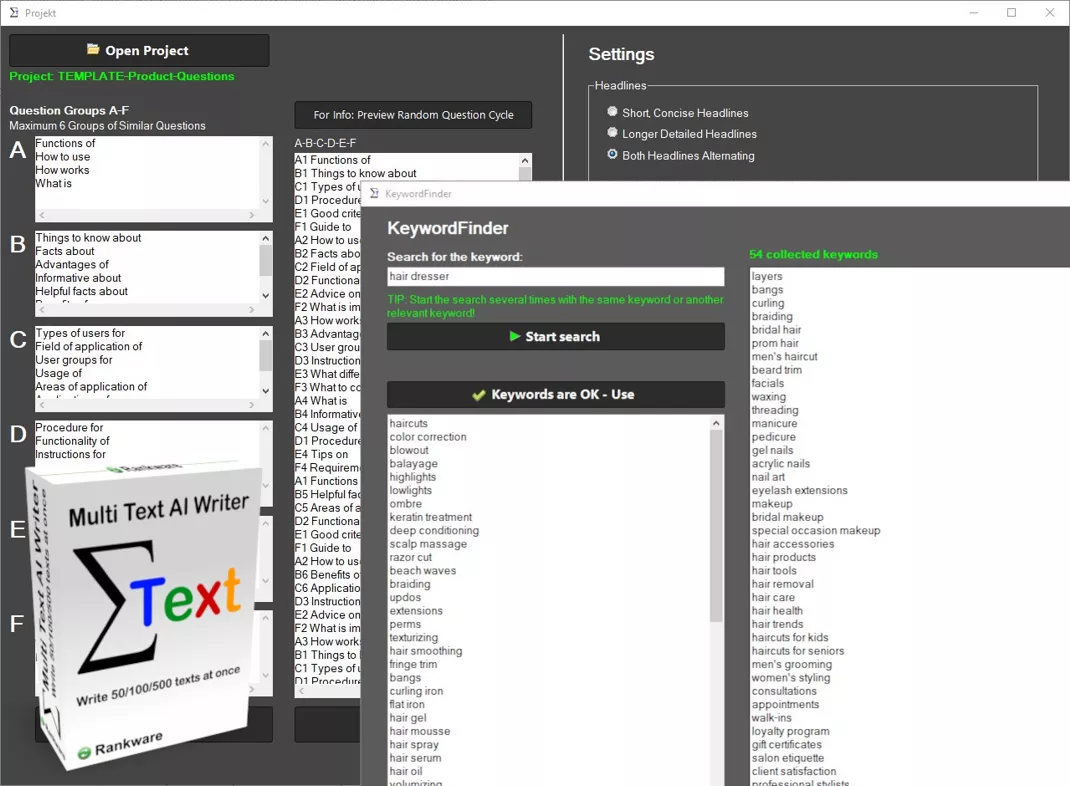The width and height of the screenshot is (1070, 786).
Task: Click Group A scroll up arrow
Action: coord(265,143)
